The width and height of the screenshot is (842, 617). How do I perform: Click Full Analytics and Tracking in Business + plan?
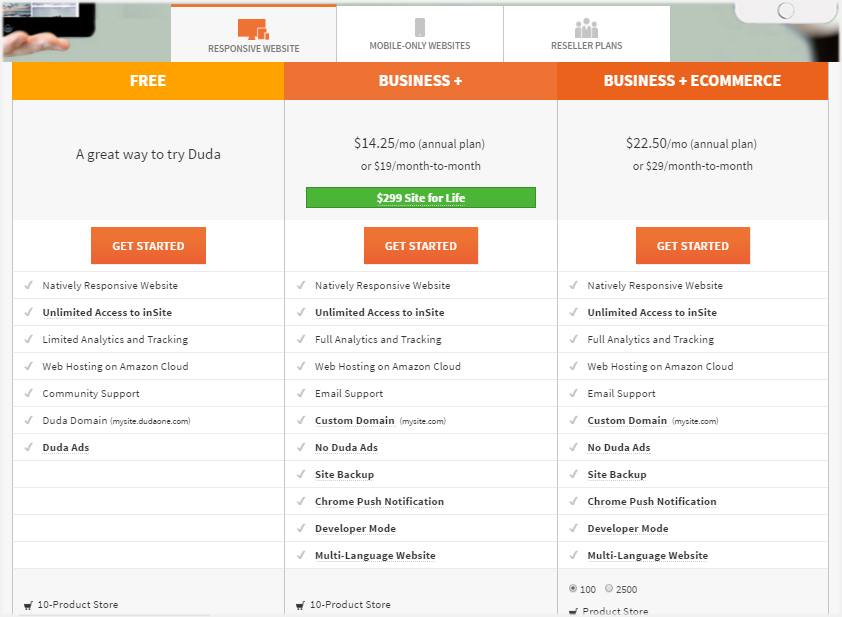[x=378, y=339]
